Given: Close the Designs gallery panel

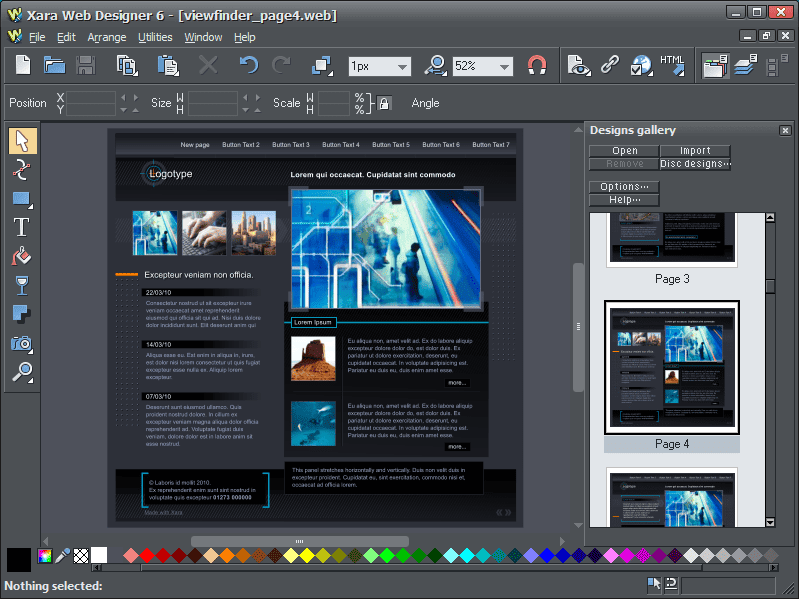Looking at the screenshot, I should coord(785,131).
